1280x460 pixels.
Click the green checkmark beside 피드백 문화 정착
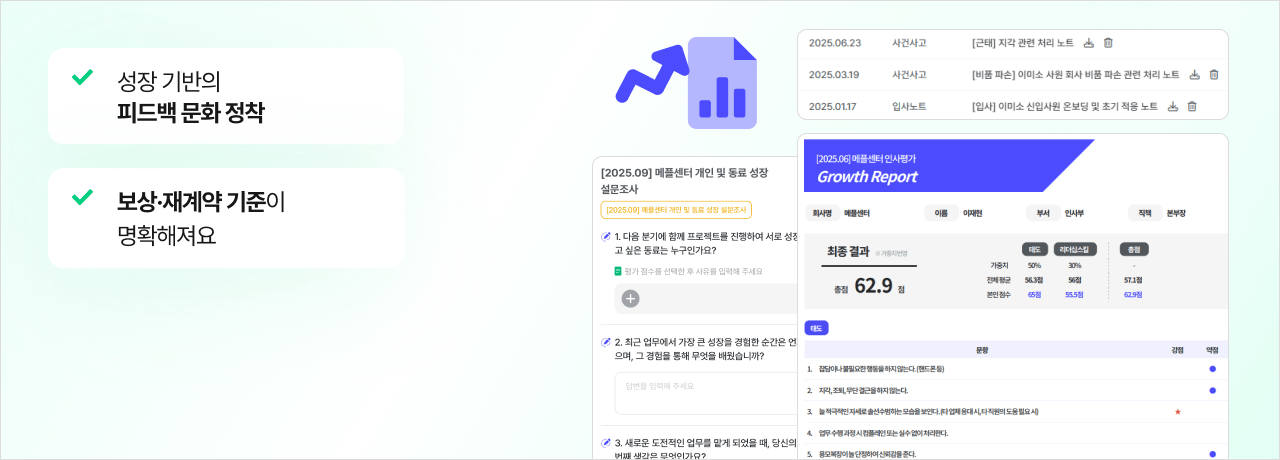[x=83, y=77]
